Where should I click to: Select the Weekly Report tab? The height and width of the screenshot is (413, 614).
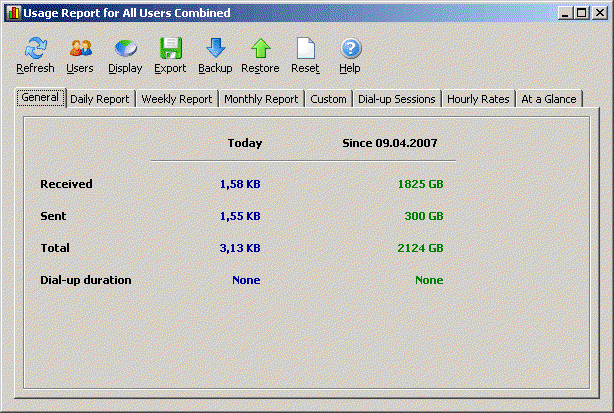177,99
